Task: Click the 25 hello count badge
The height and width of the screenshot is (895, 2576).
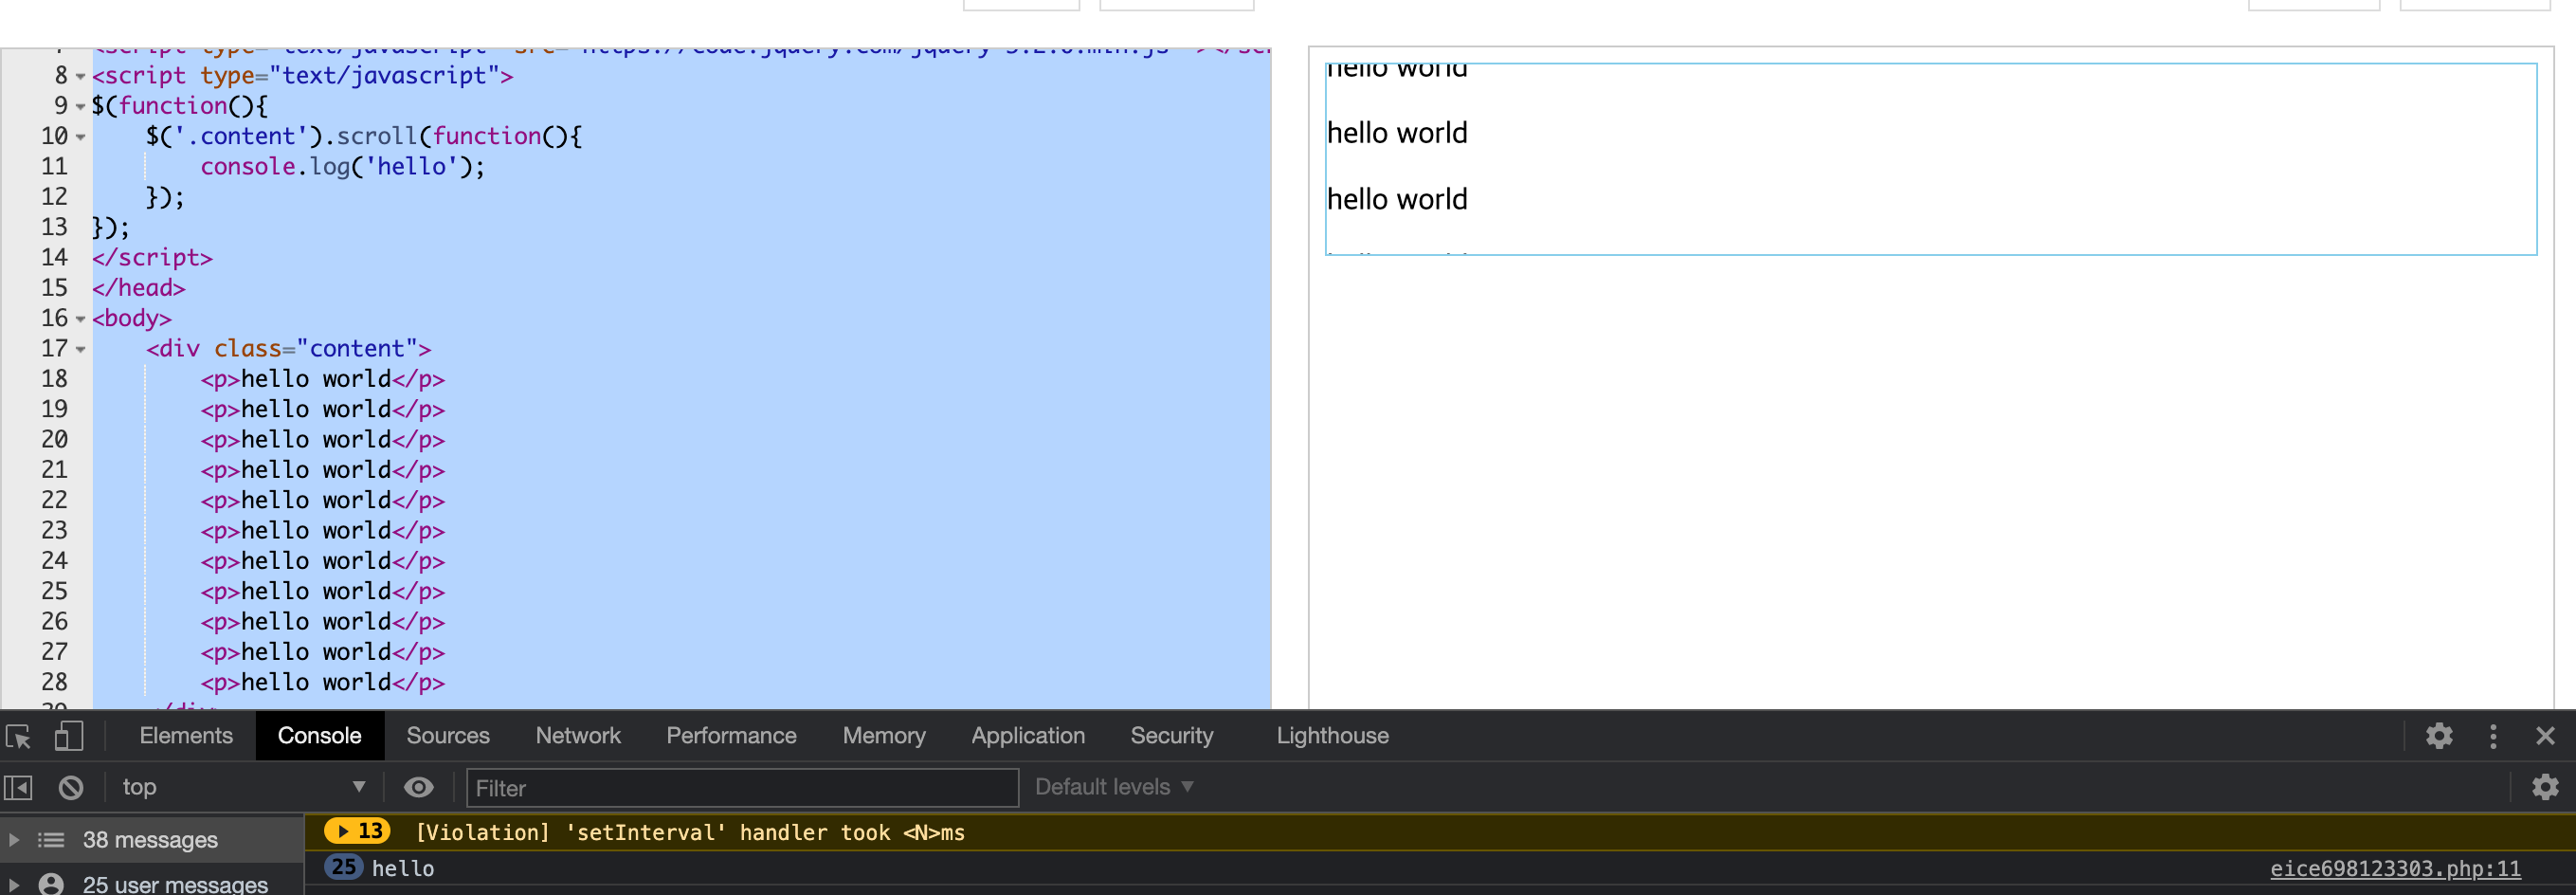Action: pyautogui.click(x=343, y=867)
